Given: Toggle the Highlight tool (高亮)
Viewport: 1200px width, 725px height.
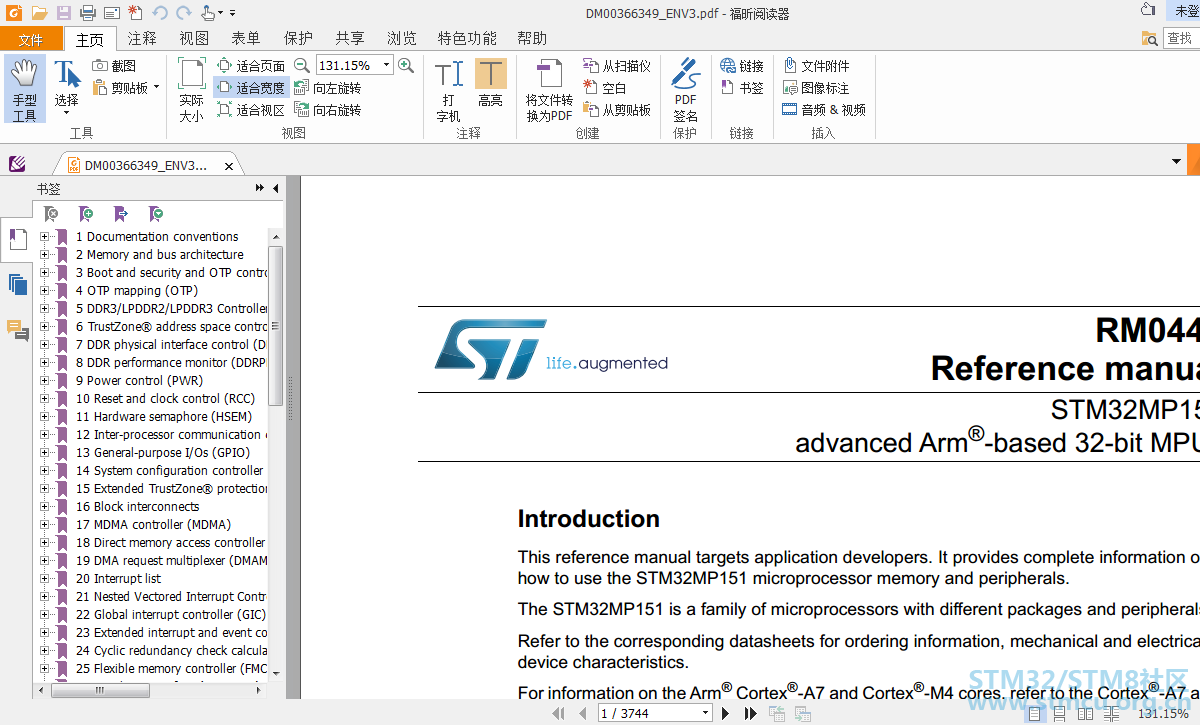Looking at the screenshot, I should pyautogui.click(x=490, y=84).
